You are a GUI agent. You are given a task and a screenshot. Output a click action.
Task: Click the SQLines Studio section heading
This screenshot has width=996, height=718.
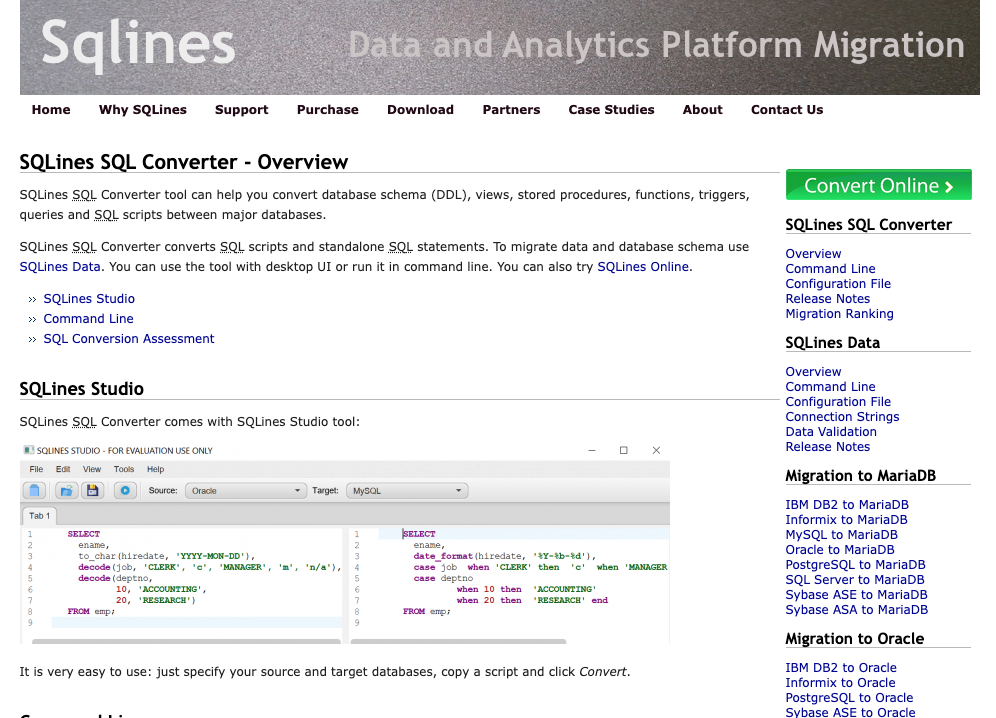click(x=82, y=389)
